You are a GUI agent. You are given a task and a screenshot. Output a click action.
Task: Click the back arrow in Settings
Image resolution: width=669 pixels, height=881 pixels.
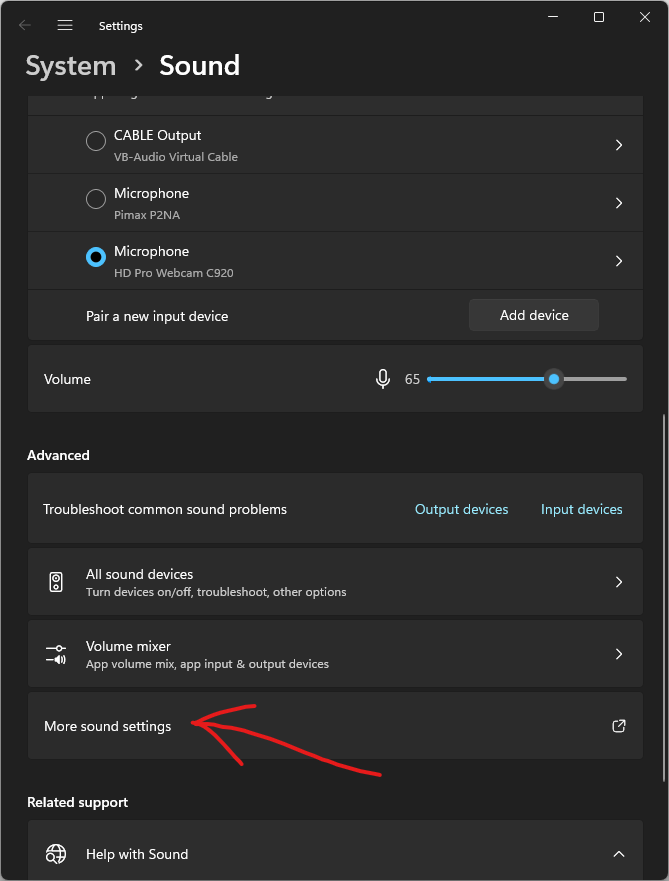(x=25, y=25)
